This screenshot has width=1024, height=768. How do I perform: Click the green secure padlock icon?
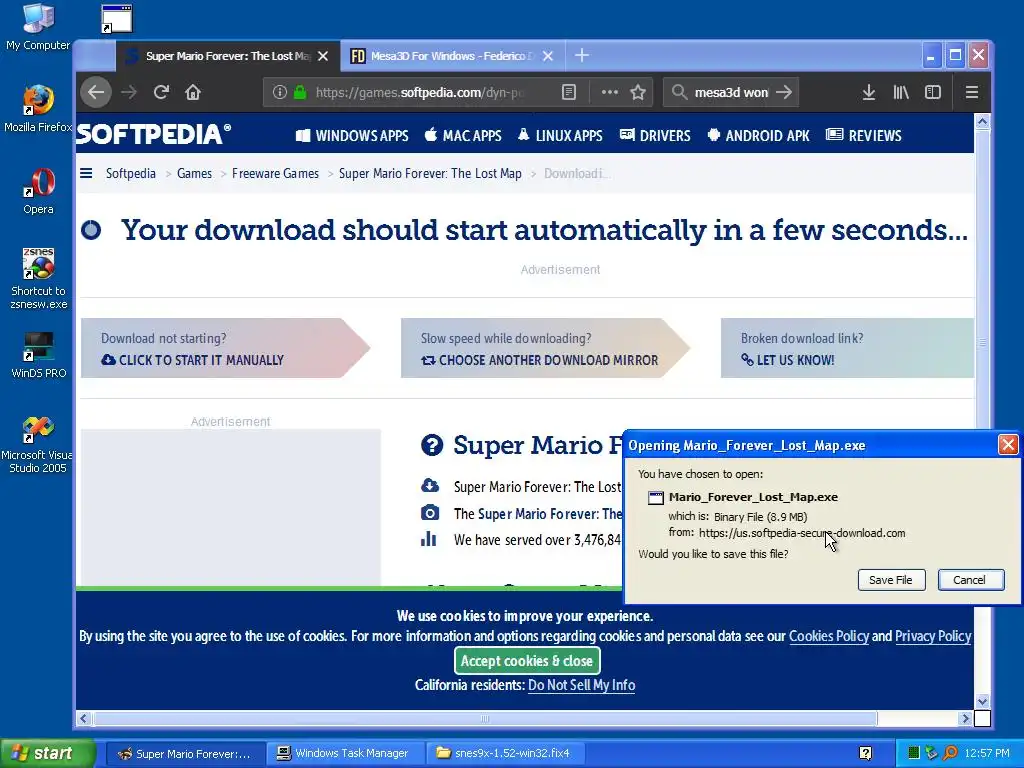[300, 92]
